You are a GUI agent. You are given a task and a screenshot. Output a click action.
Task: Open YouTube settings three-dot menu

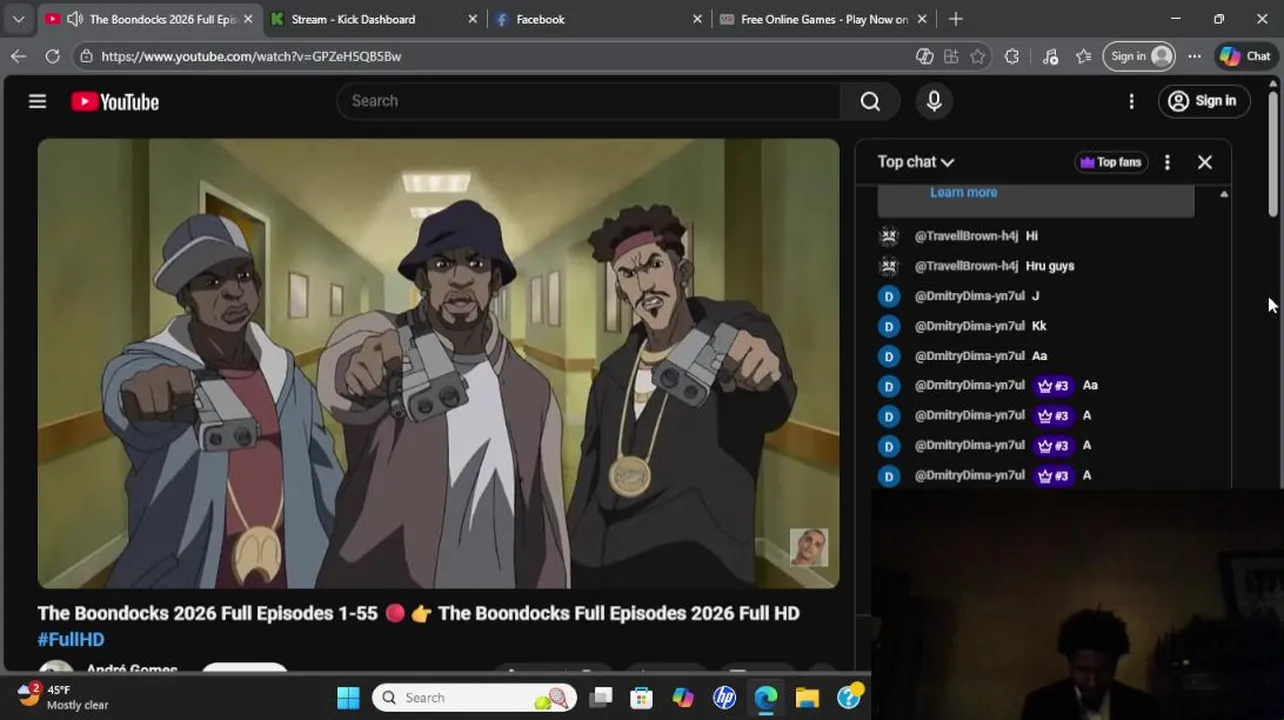pyautogui.click(x=1131, y=101)
